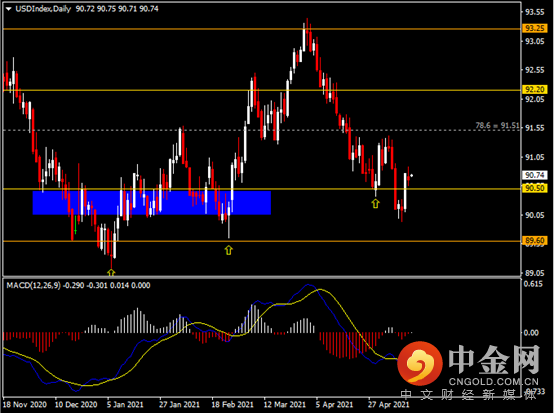Click the 12 Mar 2021 date marker
This screenshot has height=413, width=554.
tap(284, 404)
